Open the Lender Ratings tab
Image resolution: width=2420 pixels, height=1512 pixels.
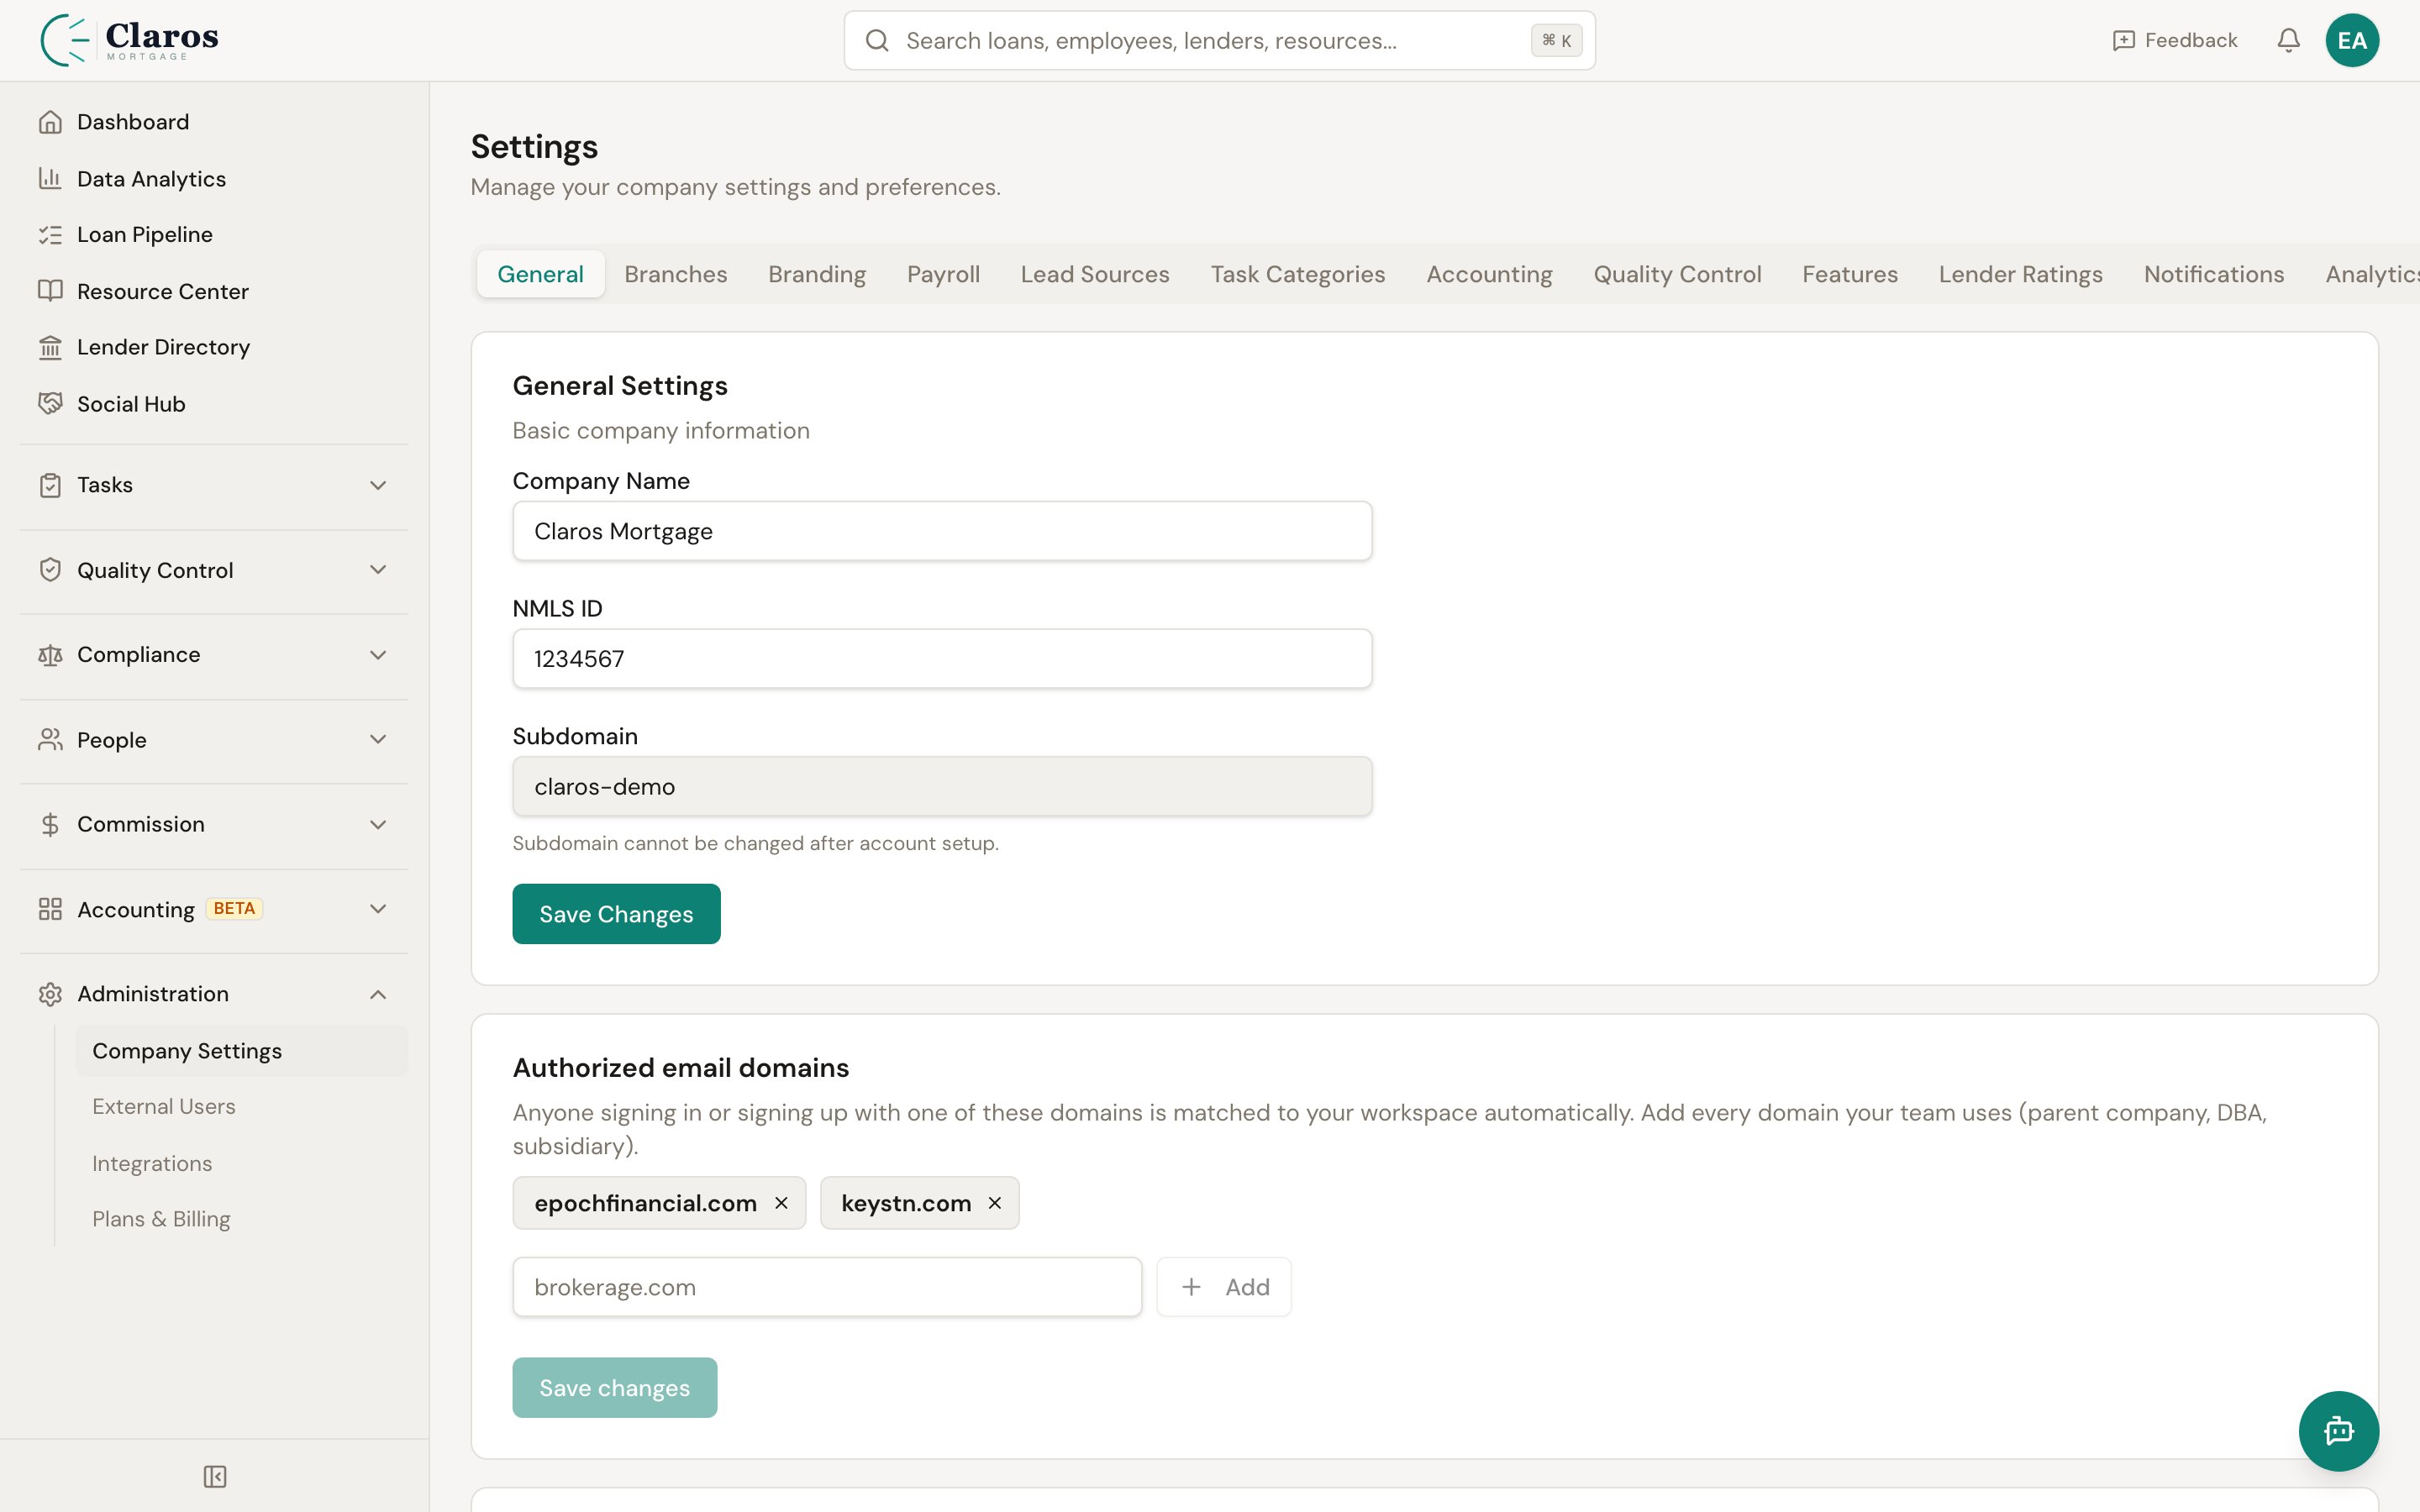(x=2020, y=274)
